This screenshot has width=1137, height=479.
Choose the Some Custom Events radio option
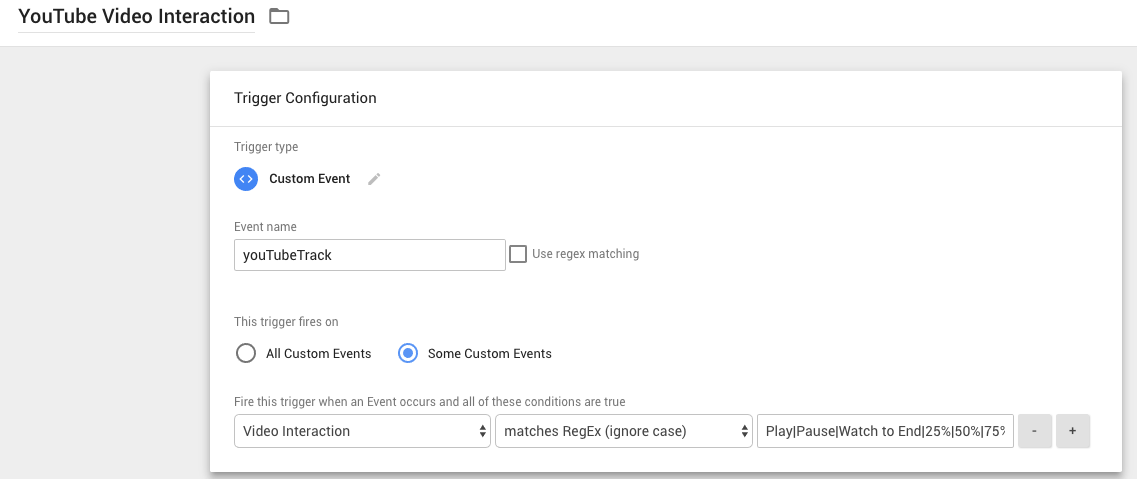(408, 353)
